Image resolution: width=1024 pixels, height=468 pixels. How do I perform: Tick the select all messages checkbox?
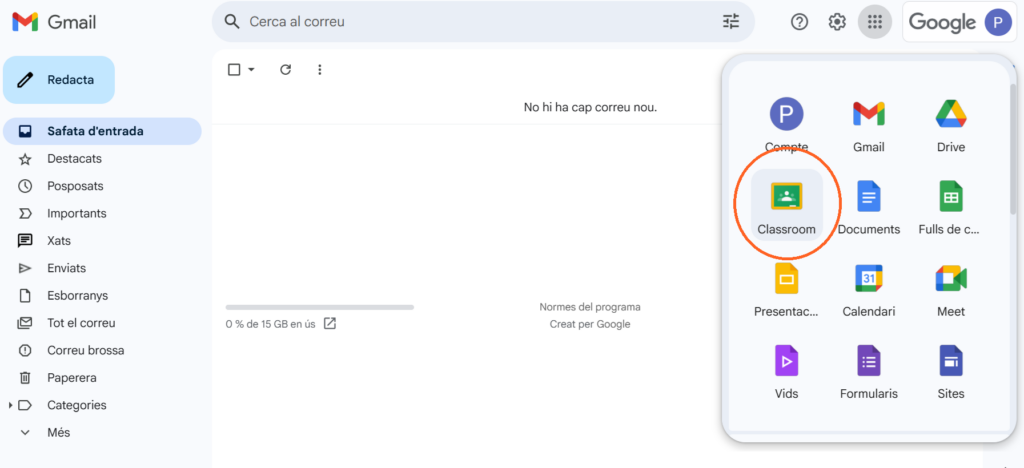click(x=234, y=70)
